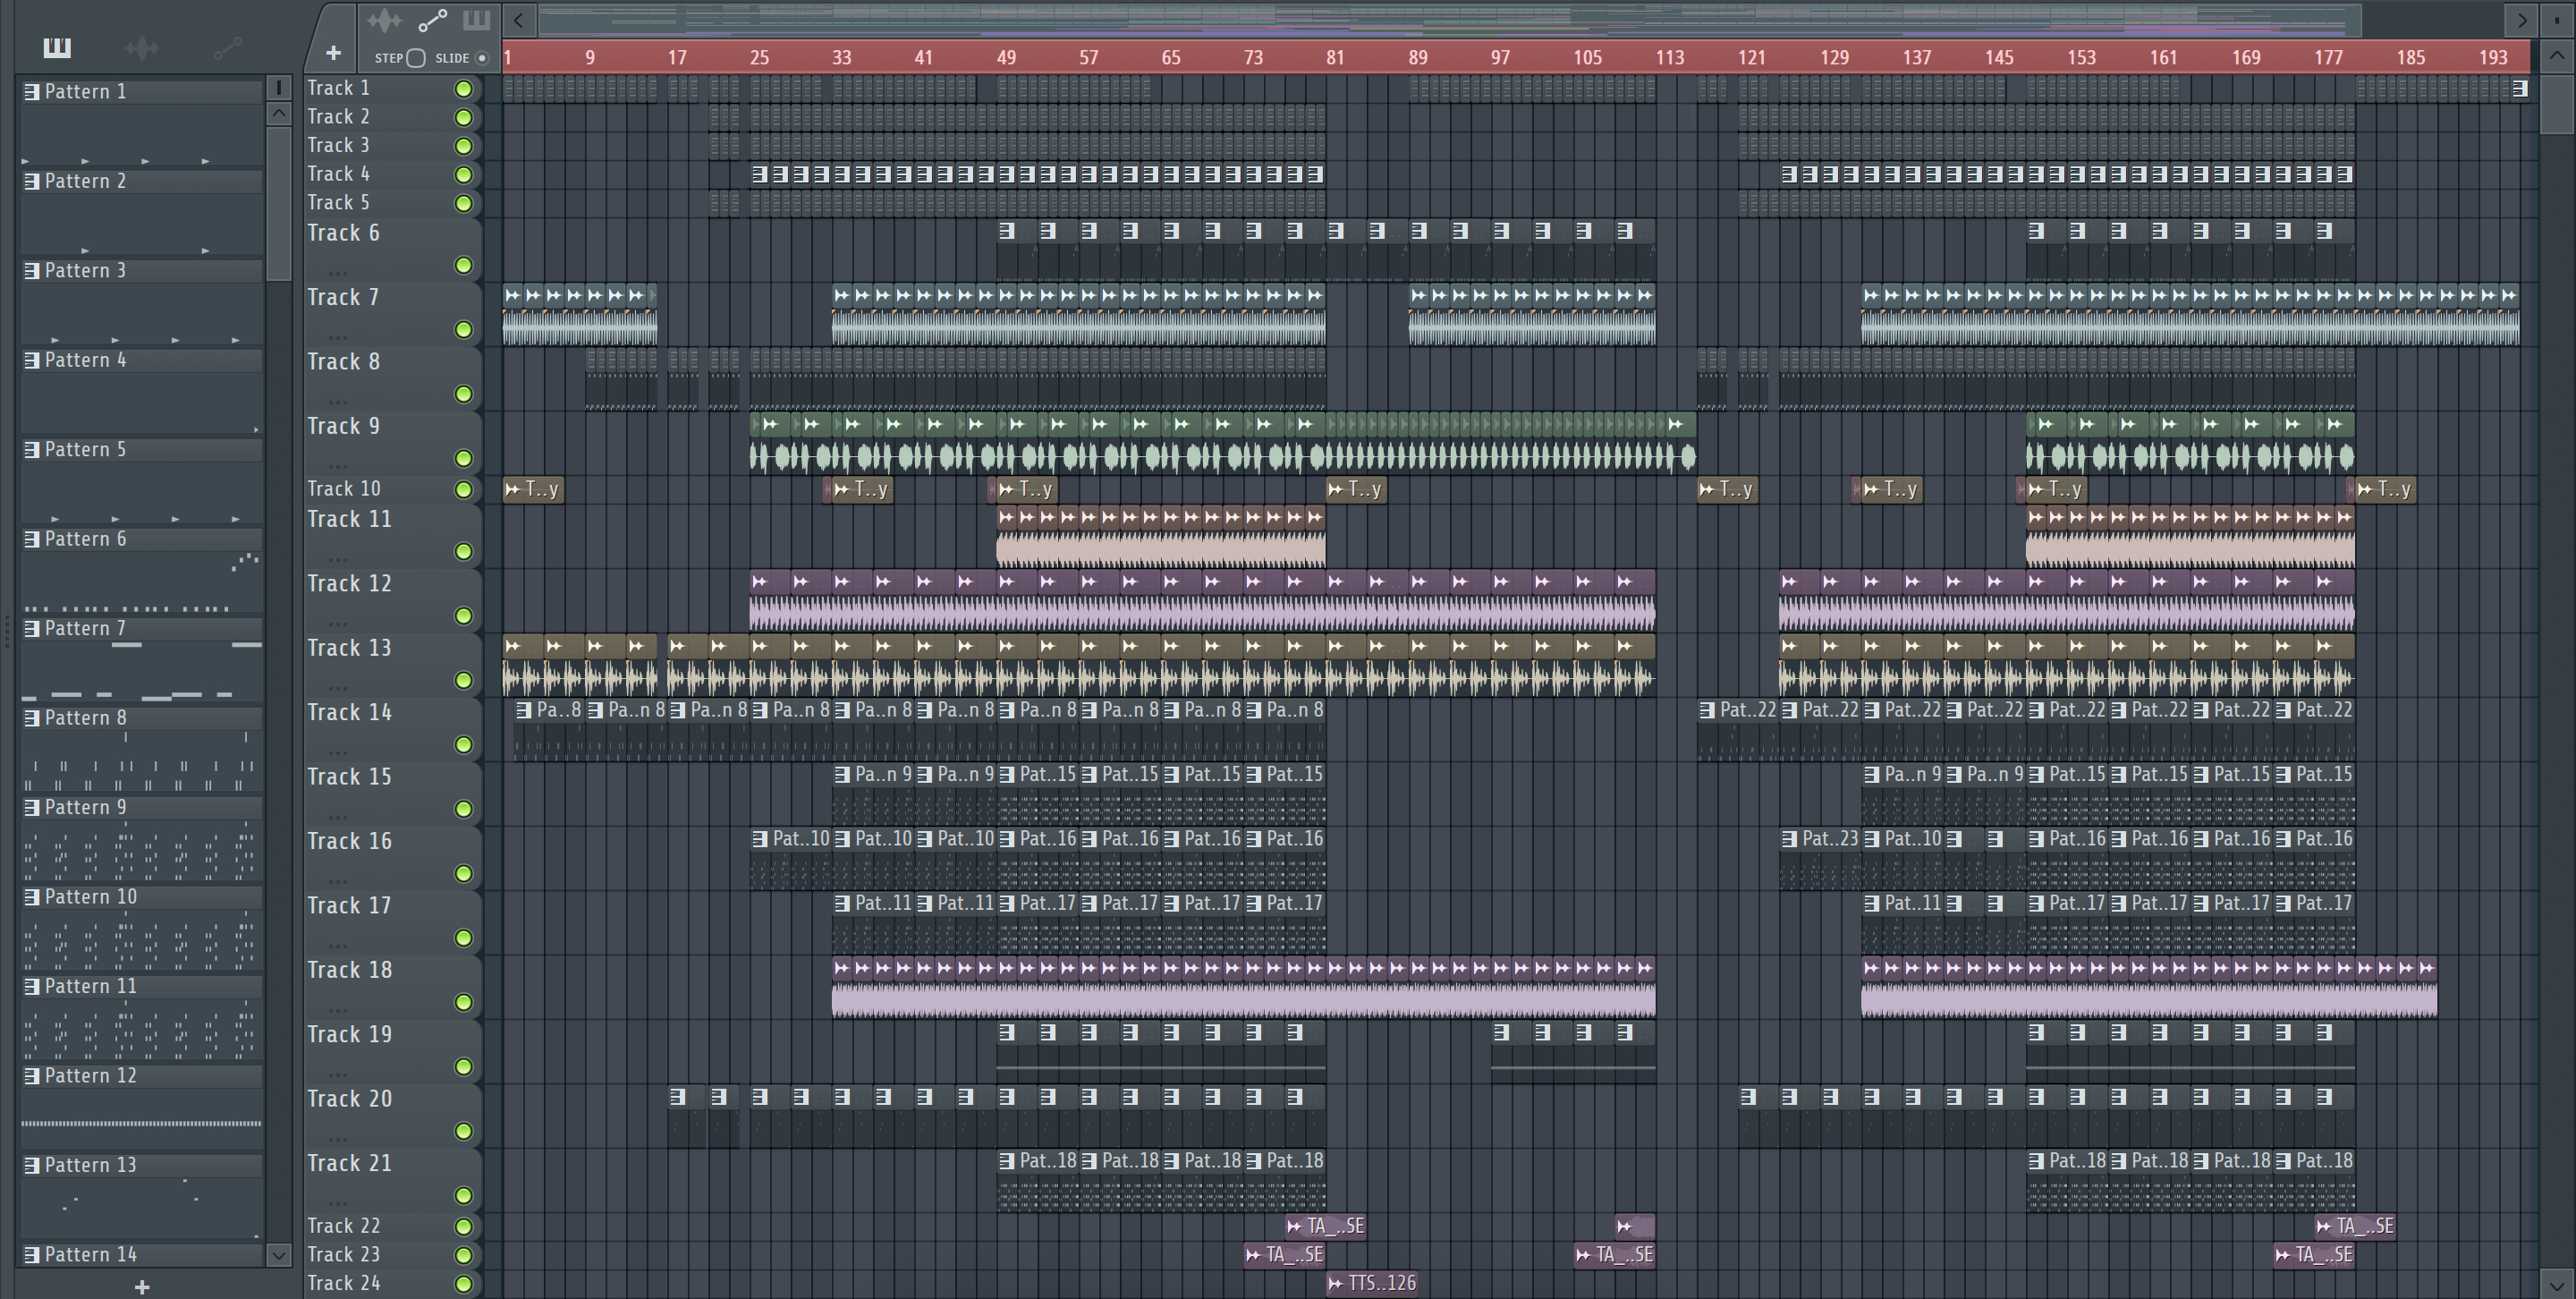Click the piano icon beside Pattern 14

32,1255
